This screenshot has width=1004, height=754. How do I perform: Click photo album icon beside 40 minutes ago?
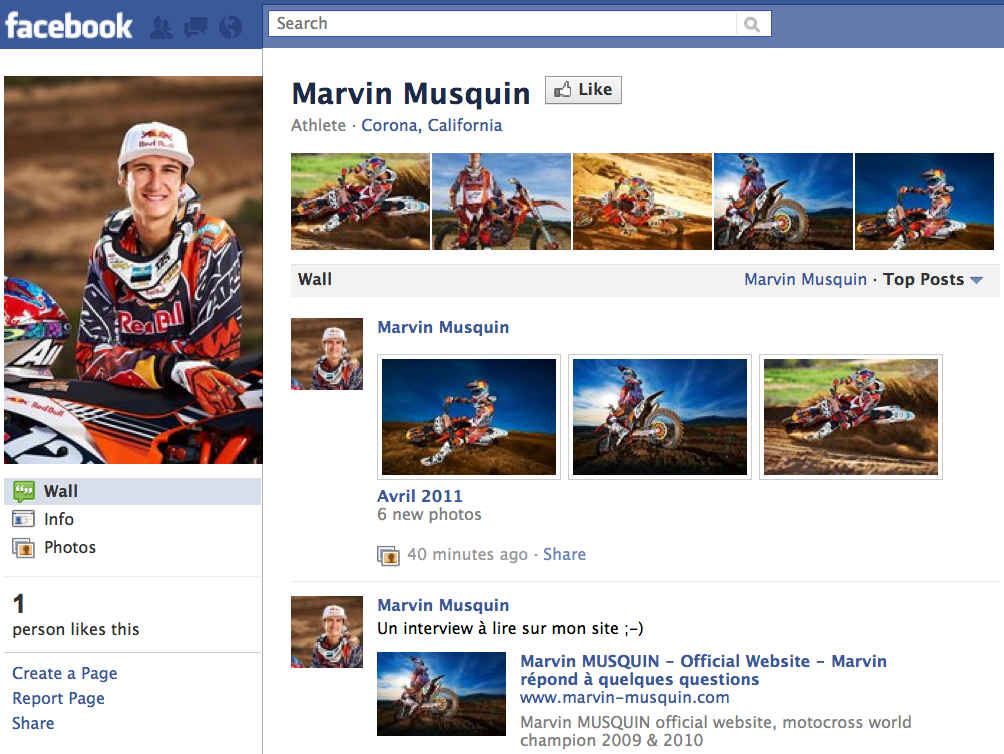[389, 555]
